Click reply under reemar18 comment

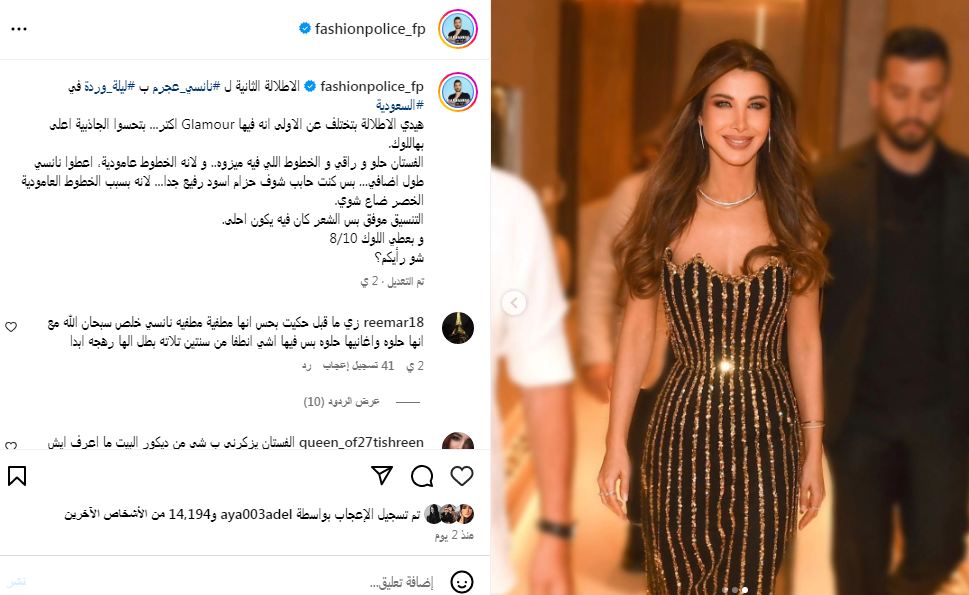(x=307, y=366)
